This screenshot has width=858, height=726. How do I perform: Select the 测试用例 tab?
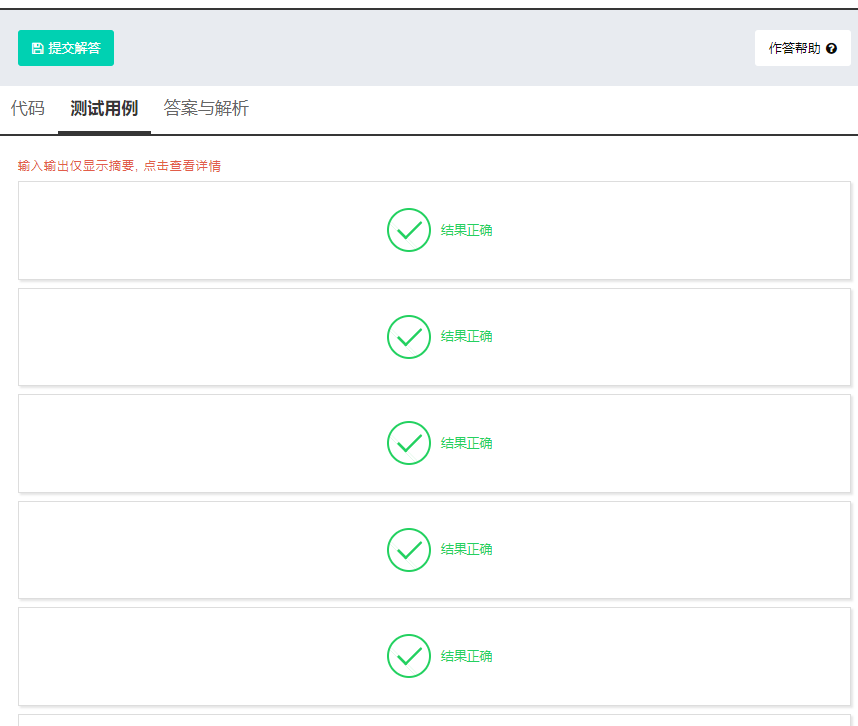coord(104,109)
